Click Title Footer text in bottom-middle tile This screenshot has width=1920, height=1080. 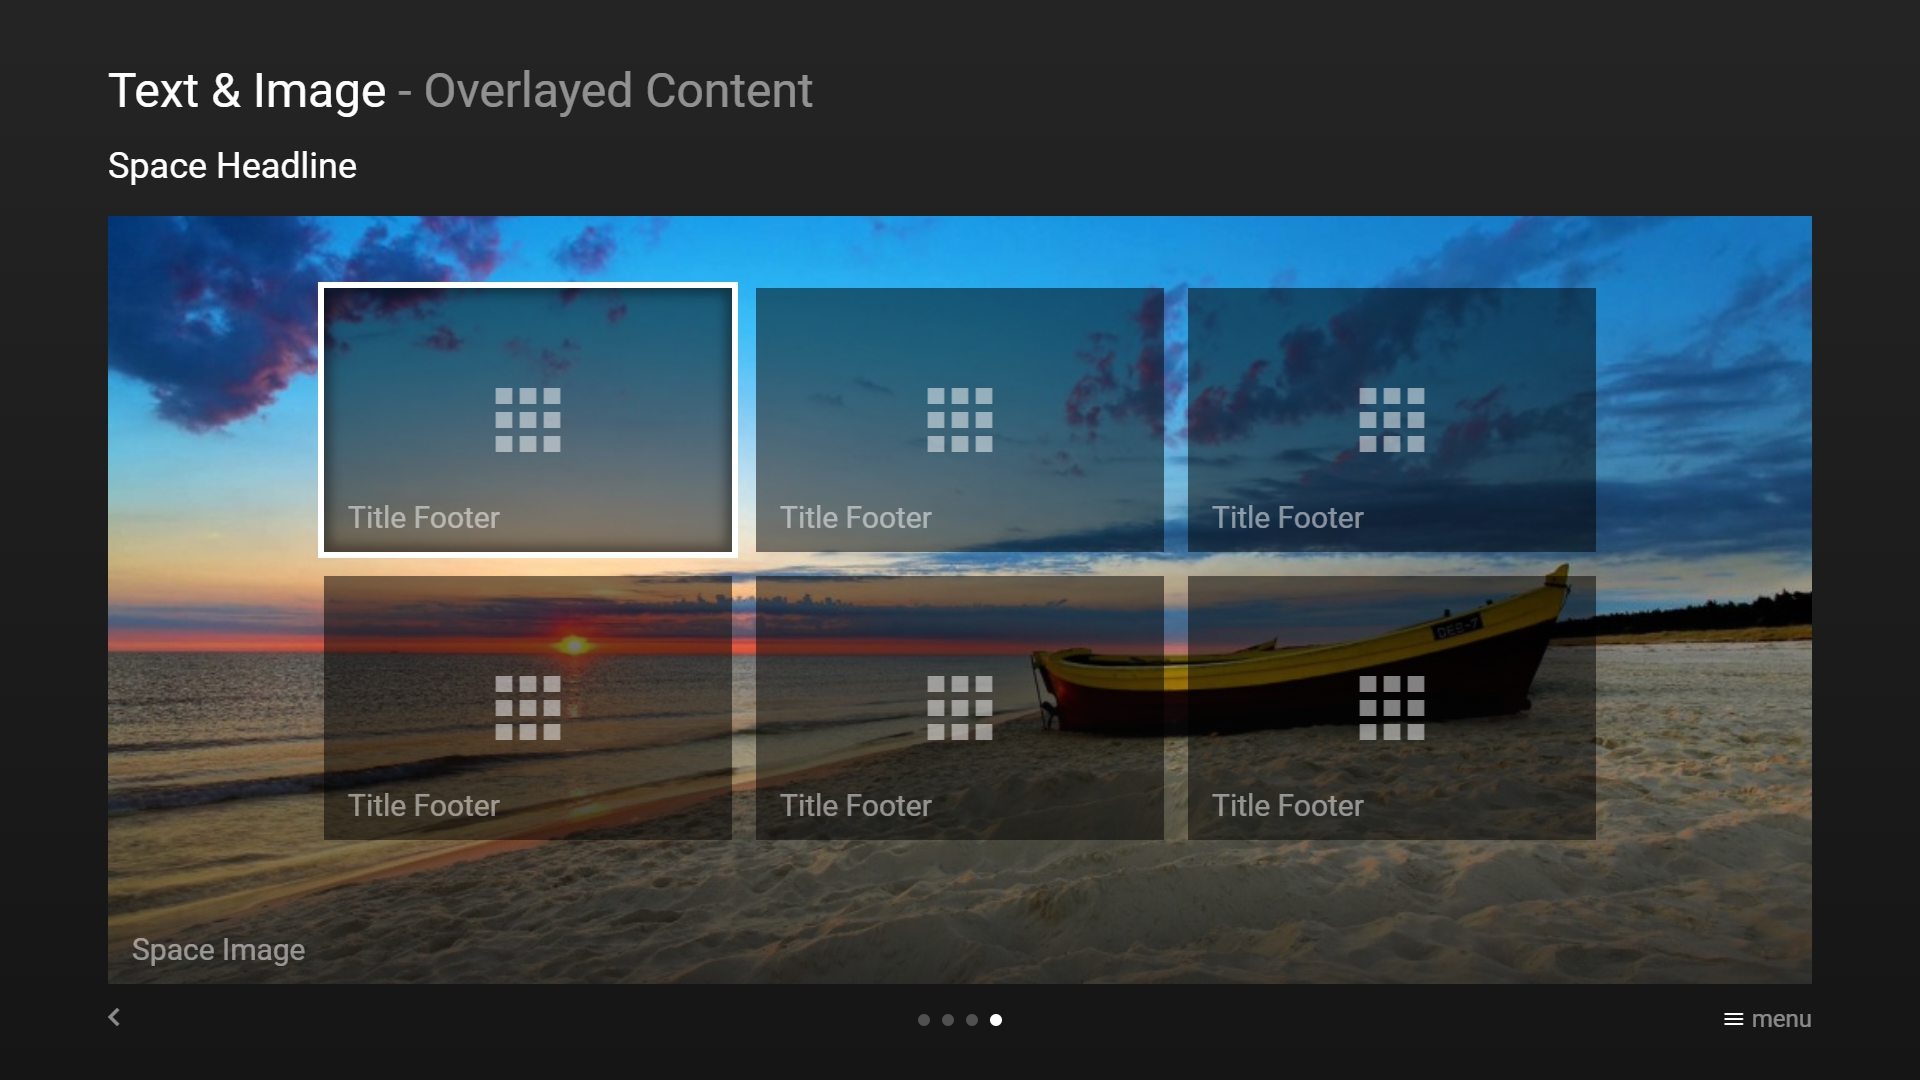pos(856,806)
